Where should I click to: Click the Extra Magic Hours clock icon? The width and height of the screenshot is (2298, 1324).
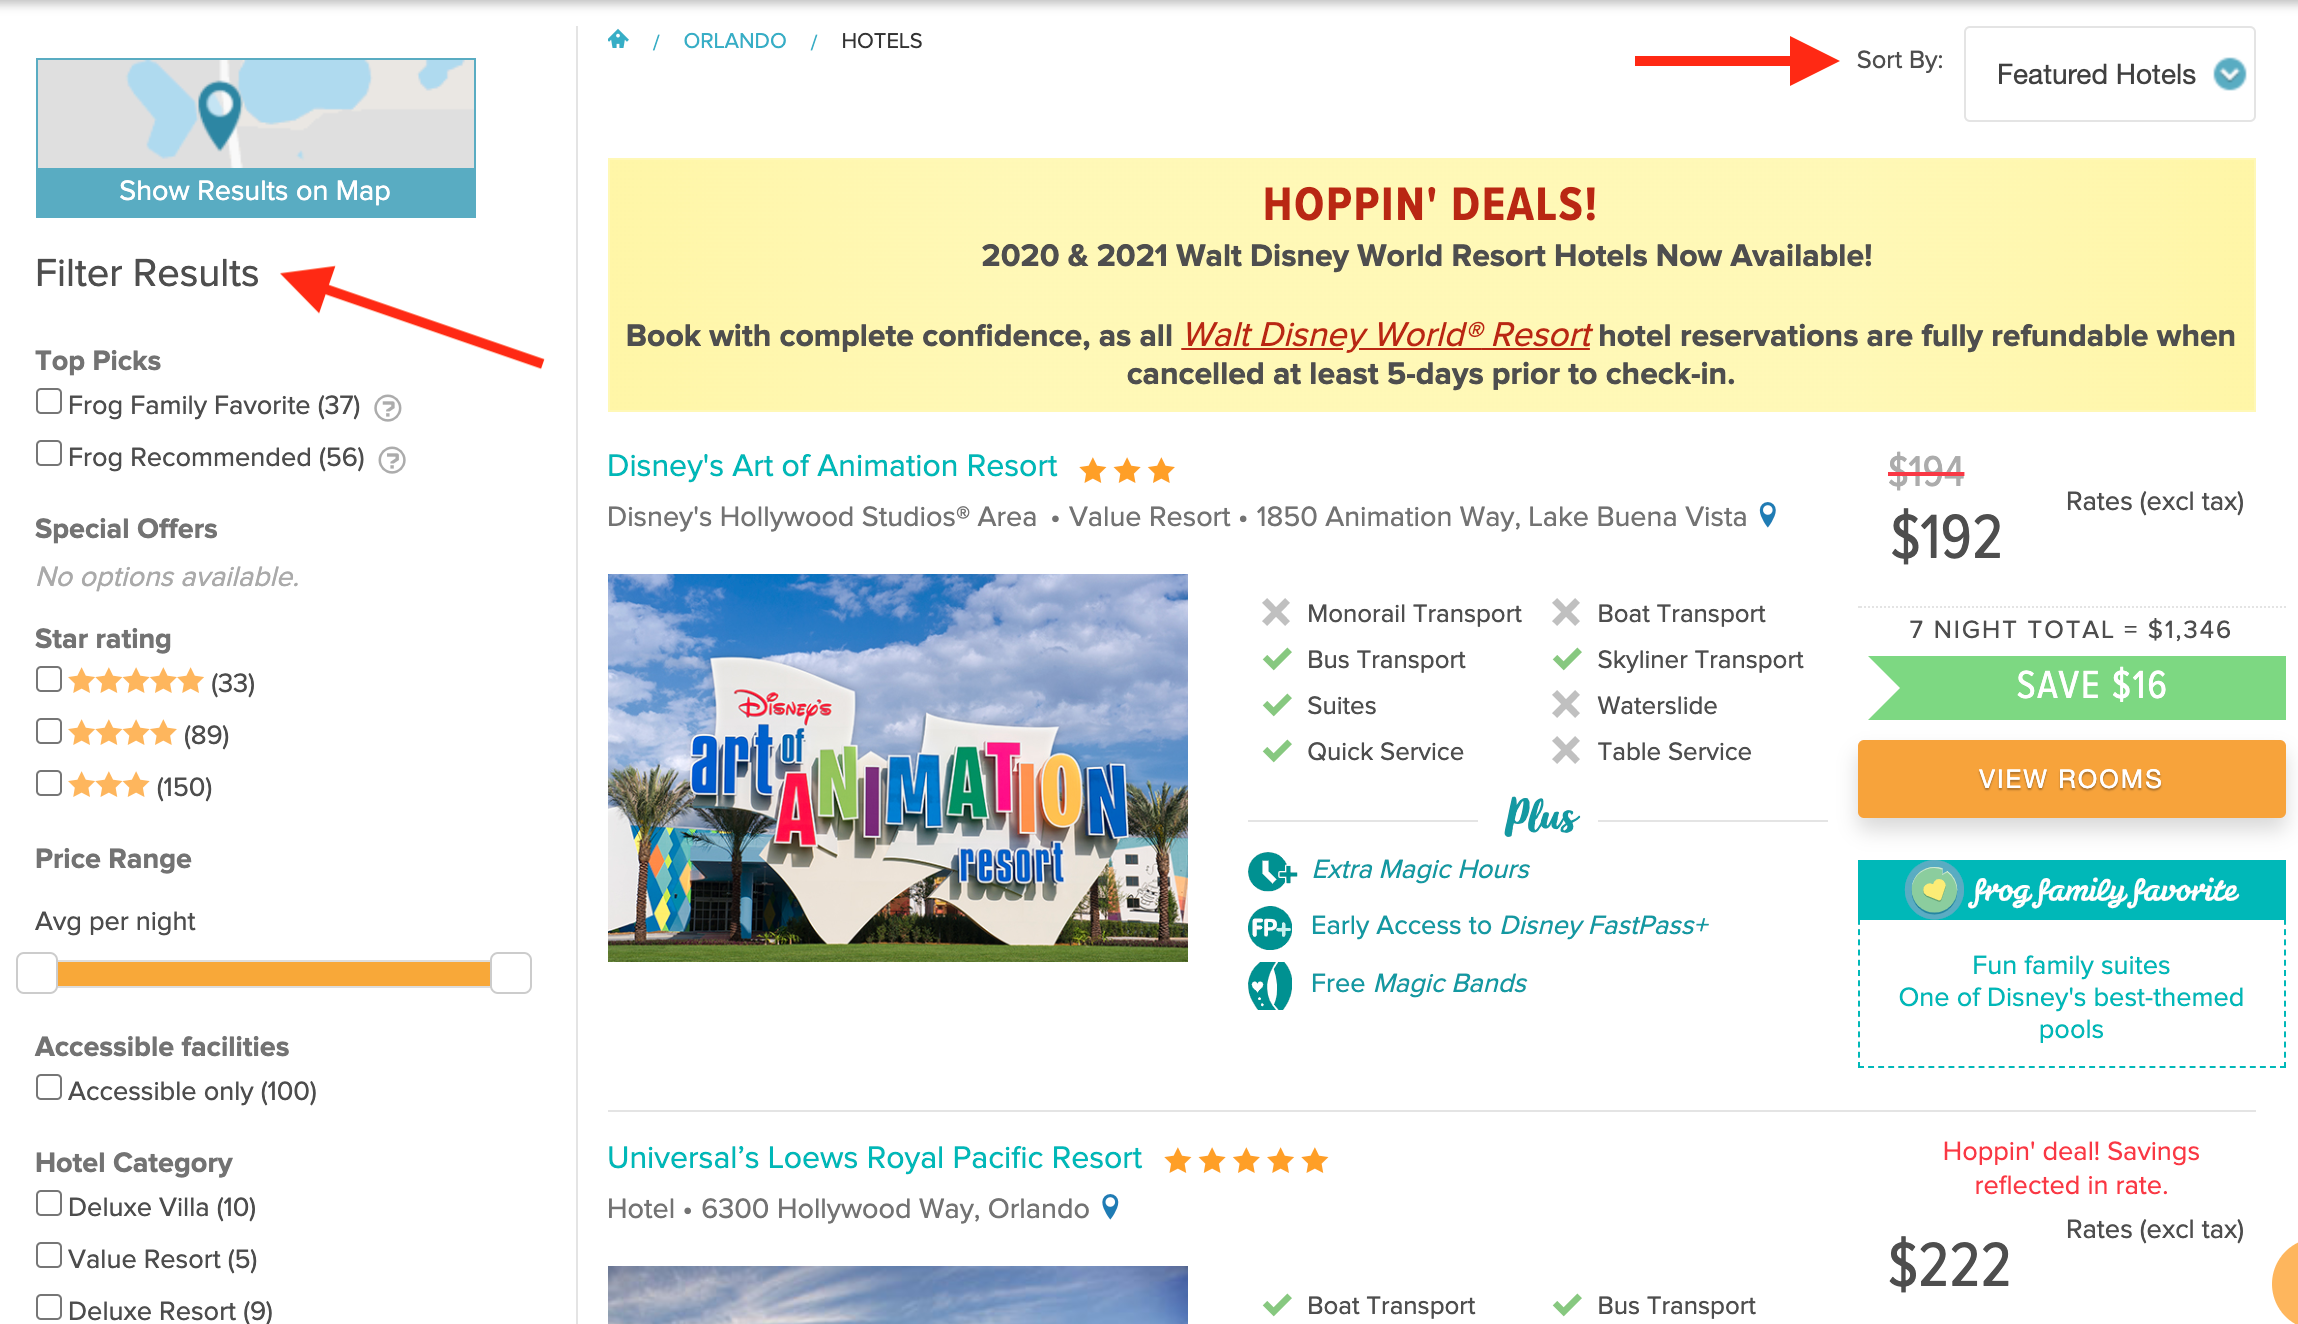point(1271,871)
